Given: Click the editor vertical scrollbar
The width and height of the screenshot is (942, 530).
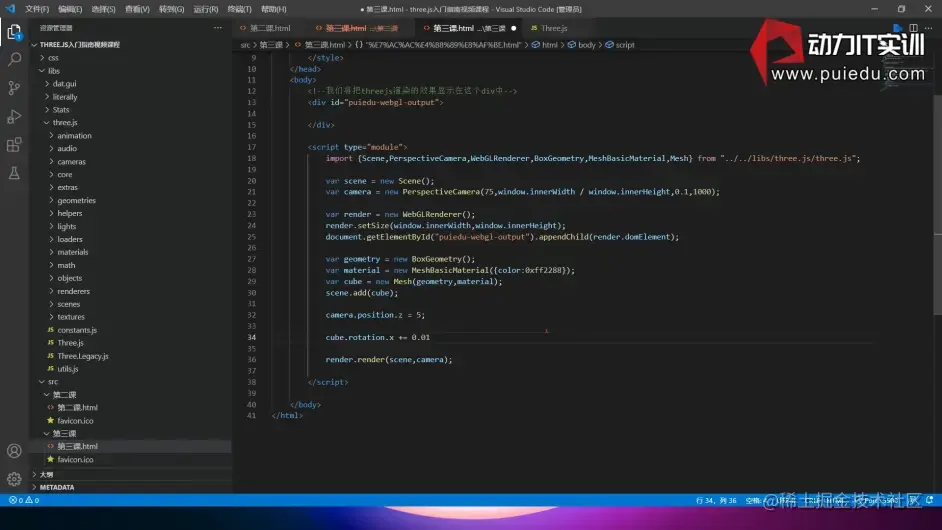Looking at the screenshot, I should coord(937,204).
